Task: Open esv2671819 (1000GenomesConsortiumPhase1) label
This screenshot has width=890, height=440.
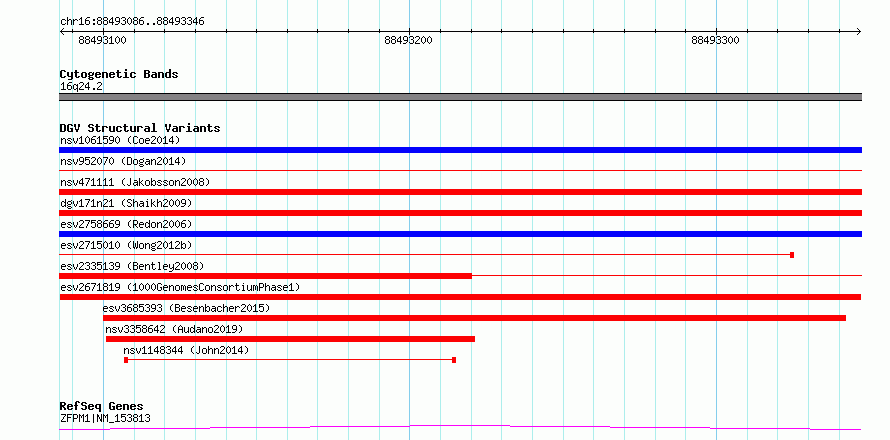Action: (x=180, y=287)
